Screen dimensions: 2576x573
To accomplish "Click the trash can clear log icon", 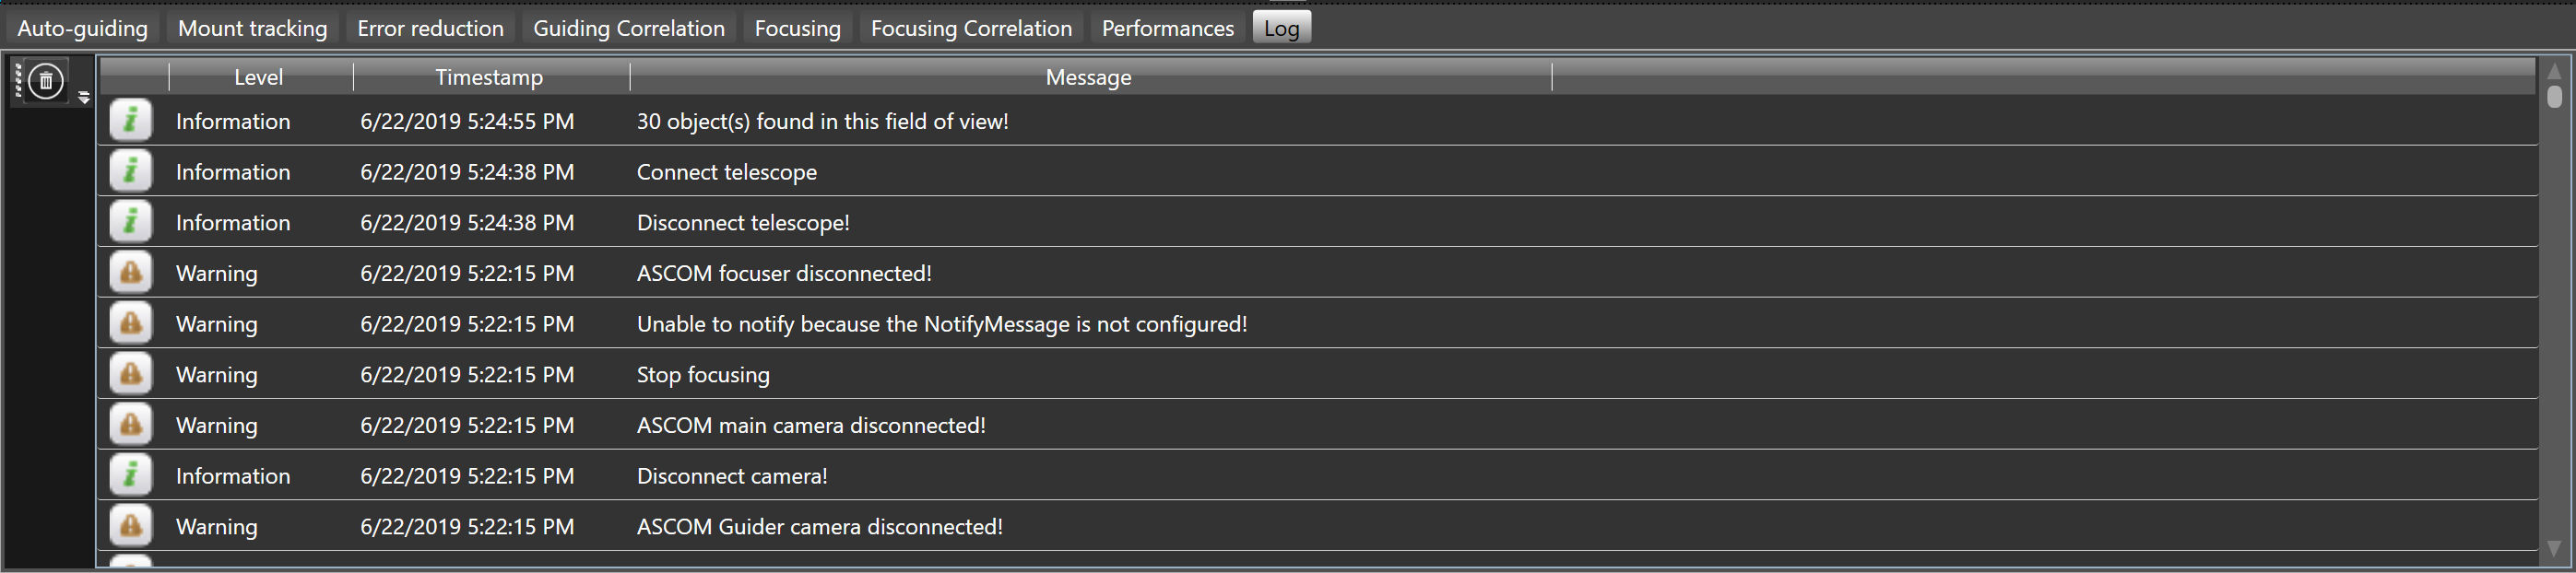I will (46, 81).
